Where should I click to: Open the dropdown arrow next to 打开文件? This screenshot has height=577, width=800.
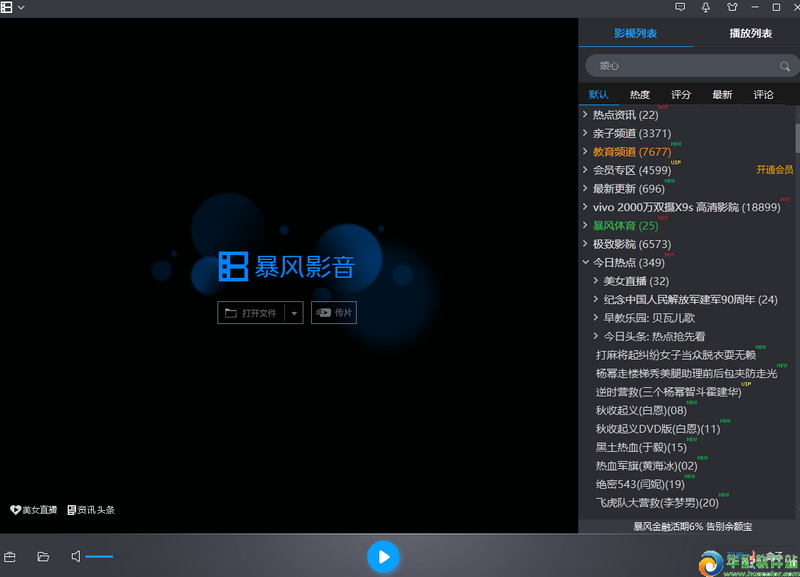click(294, 313)
